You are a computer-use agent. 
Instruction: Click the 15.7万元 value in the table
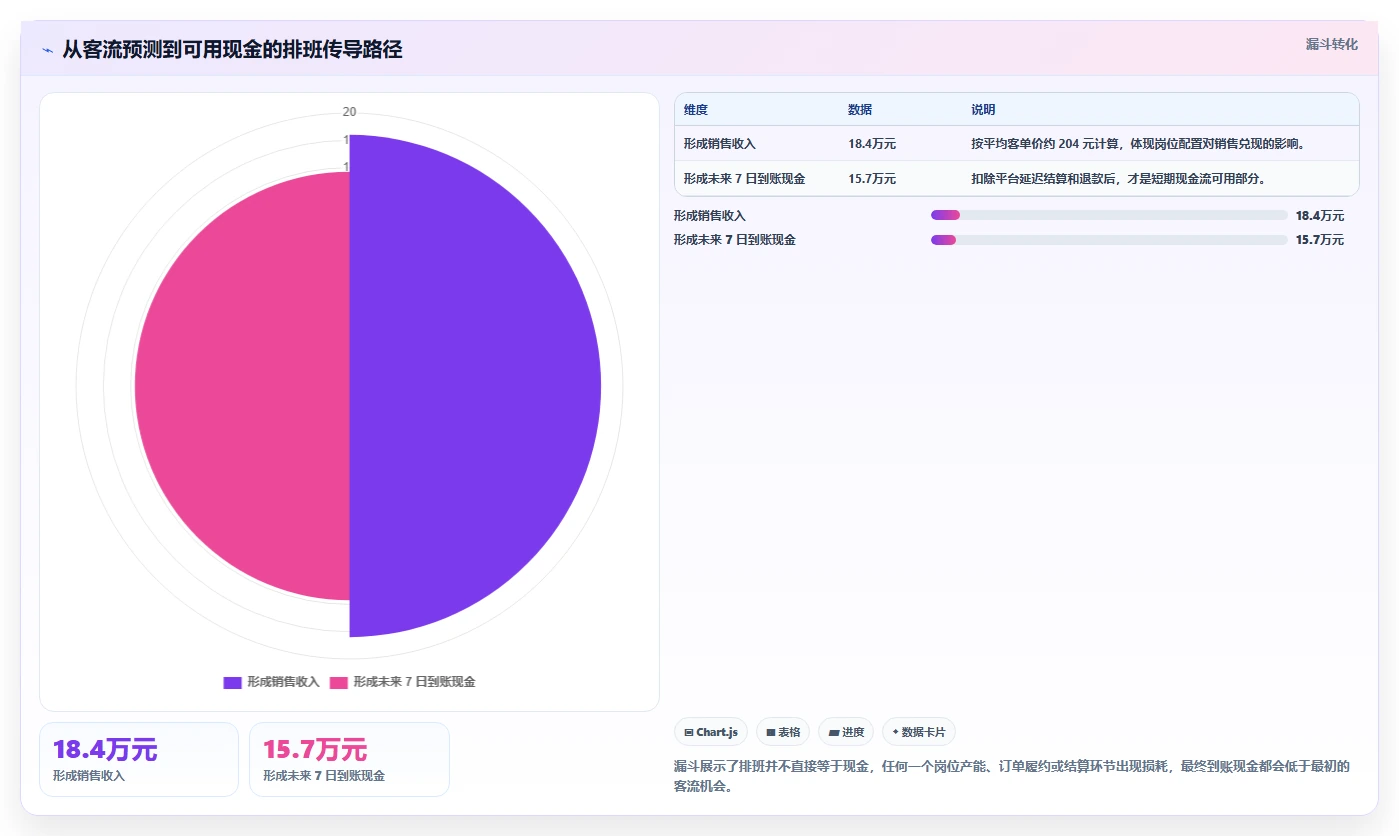click(872, 179)
